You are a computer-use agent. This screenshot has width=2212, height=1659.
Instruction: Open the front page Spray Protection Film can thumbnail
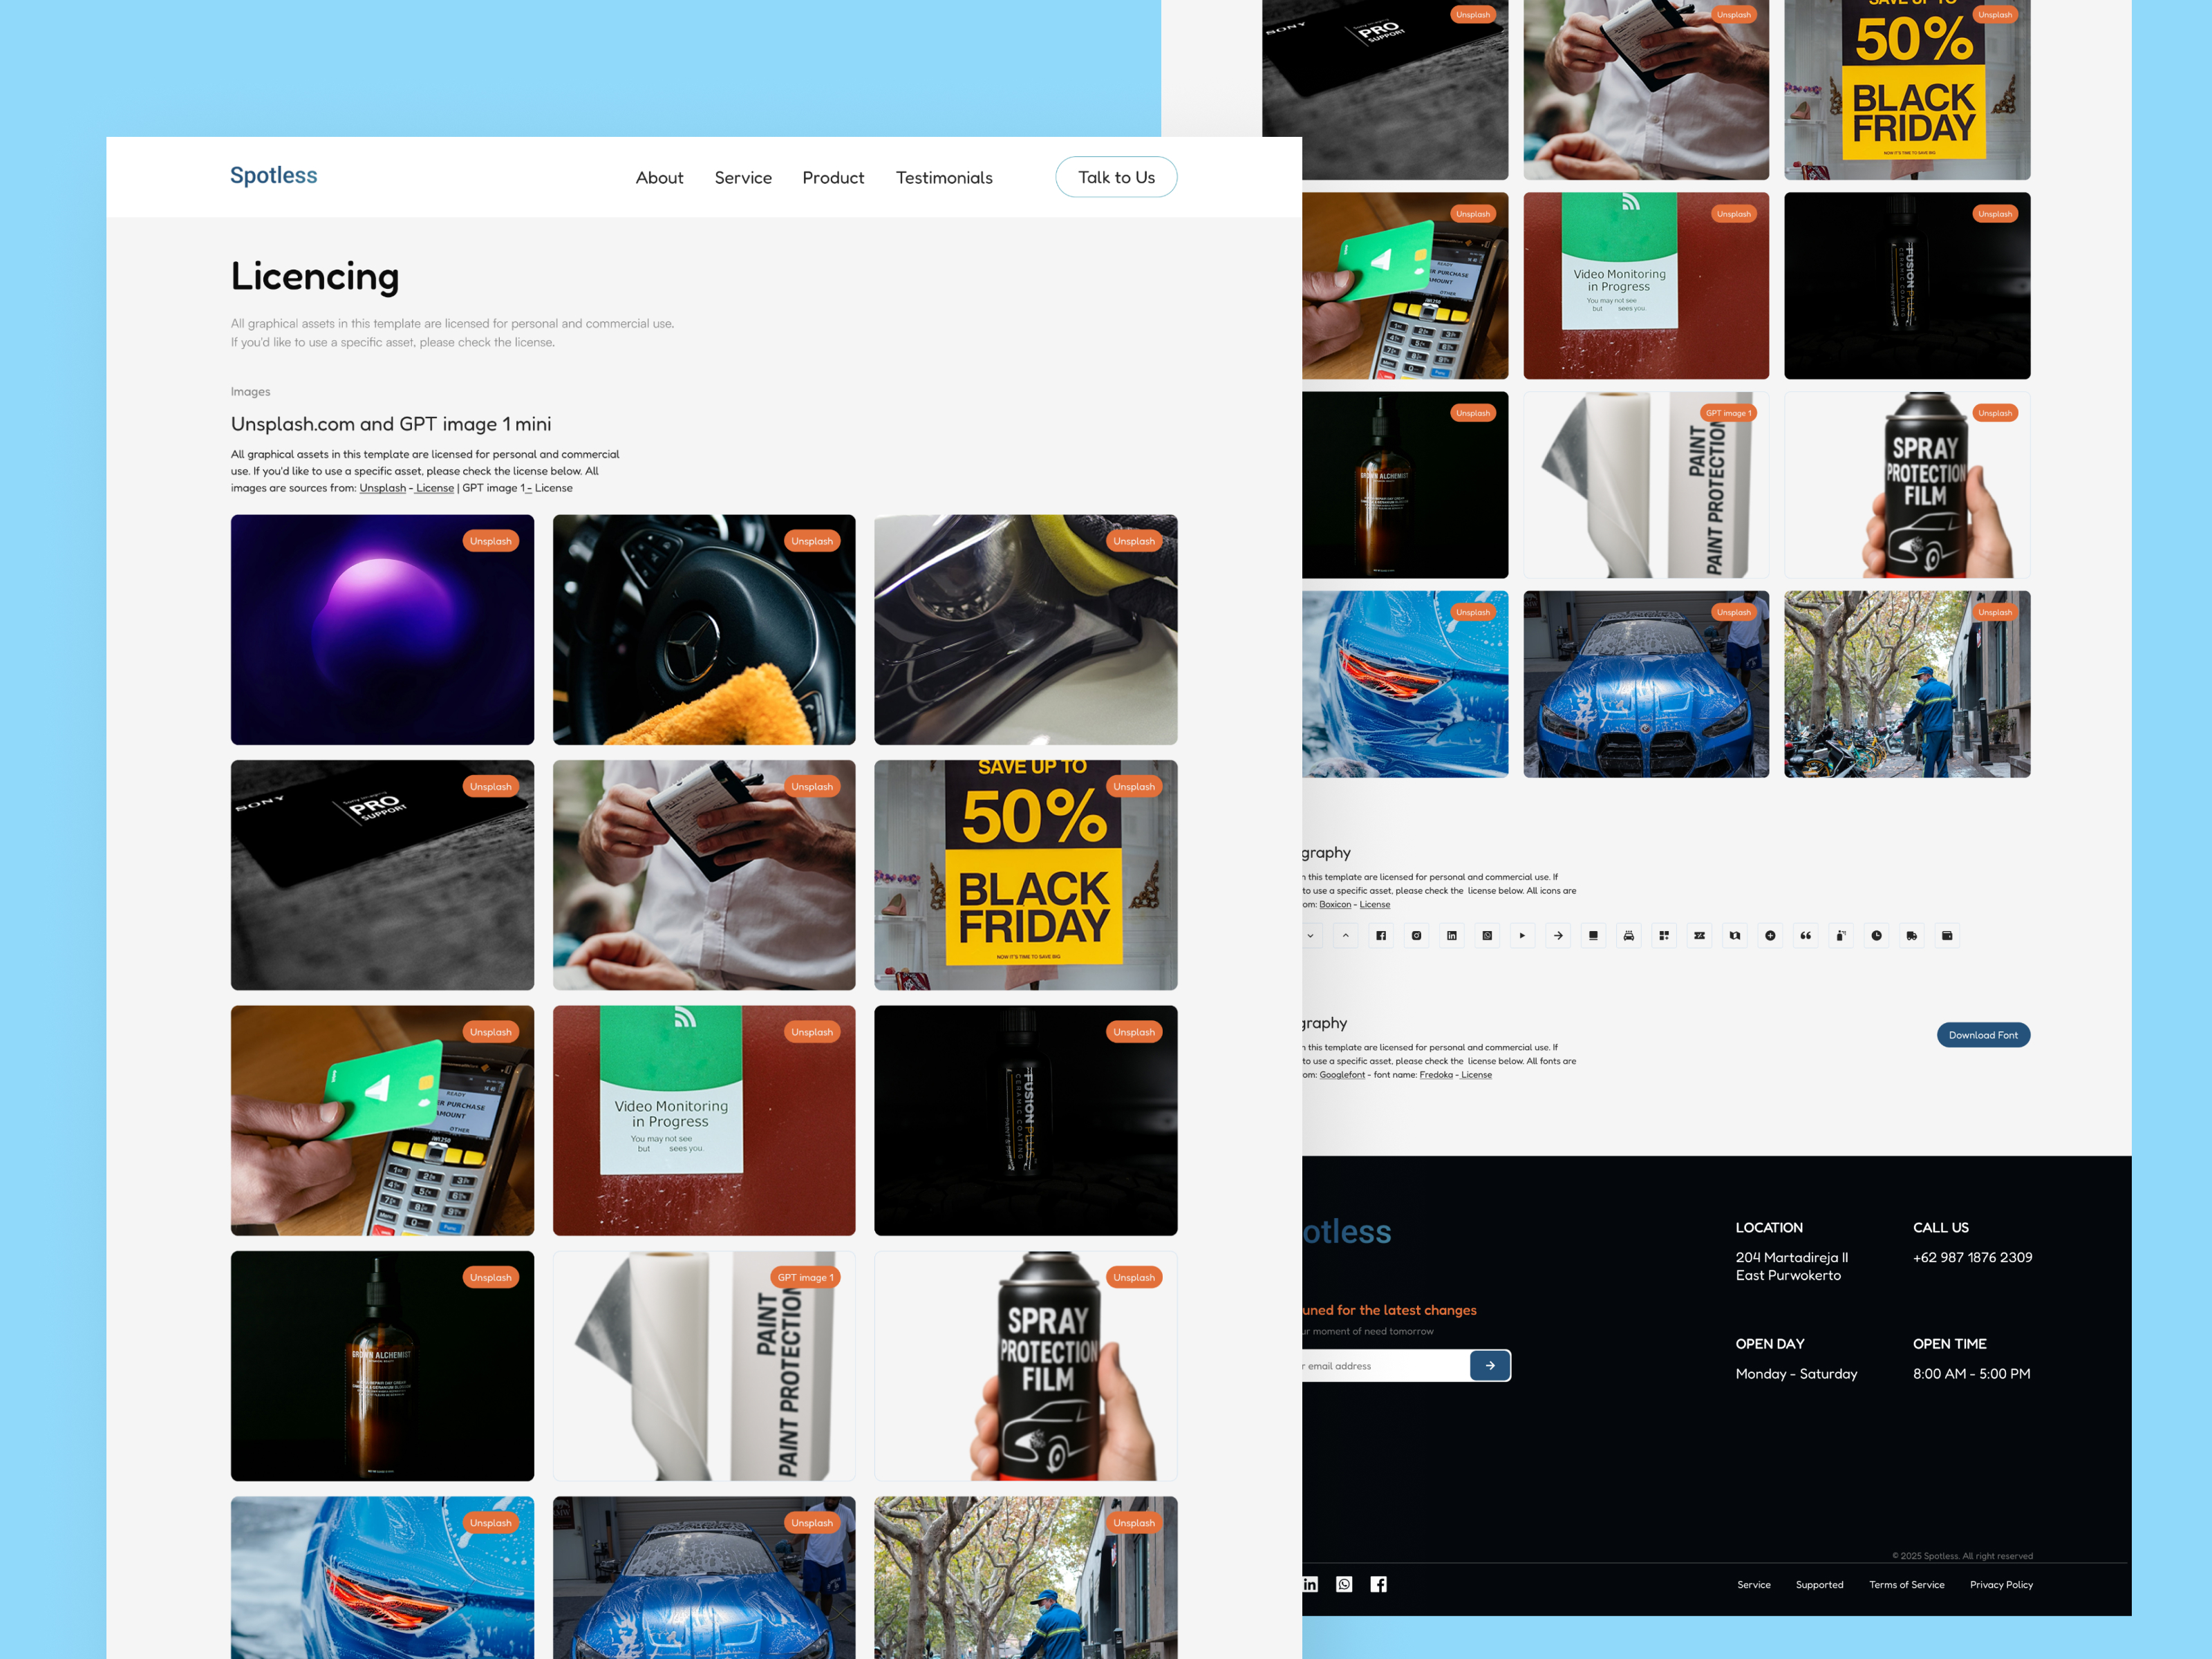(x=1026, y=1366)
